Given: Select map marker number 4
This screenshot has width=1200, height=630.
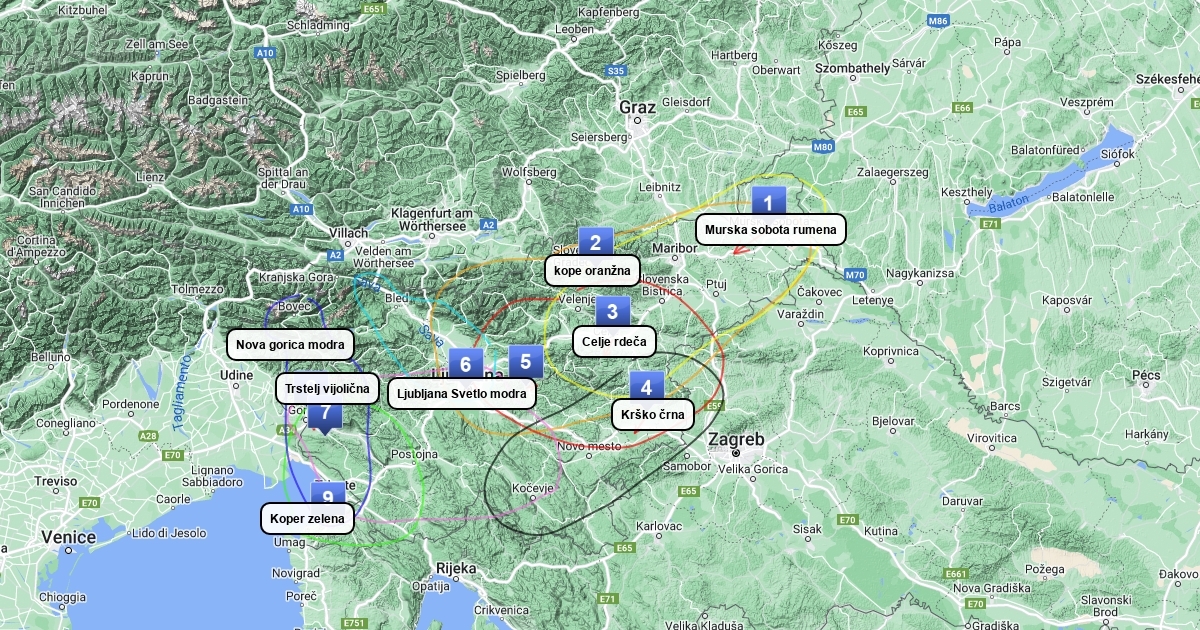Looking at the screenshot, I should 646,387.
